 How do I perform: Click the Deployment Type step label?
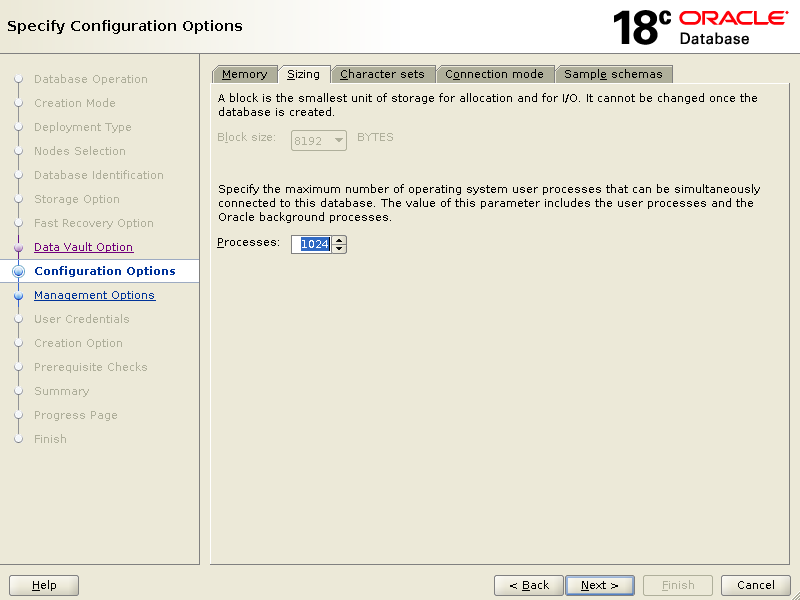pyautogui.click(x=83, y=127)
